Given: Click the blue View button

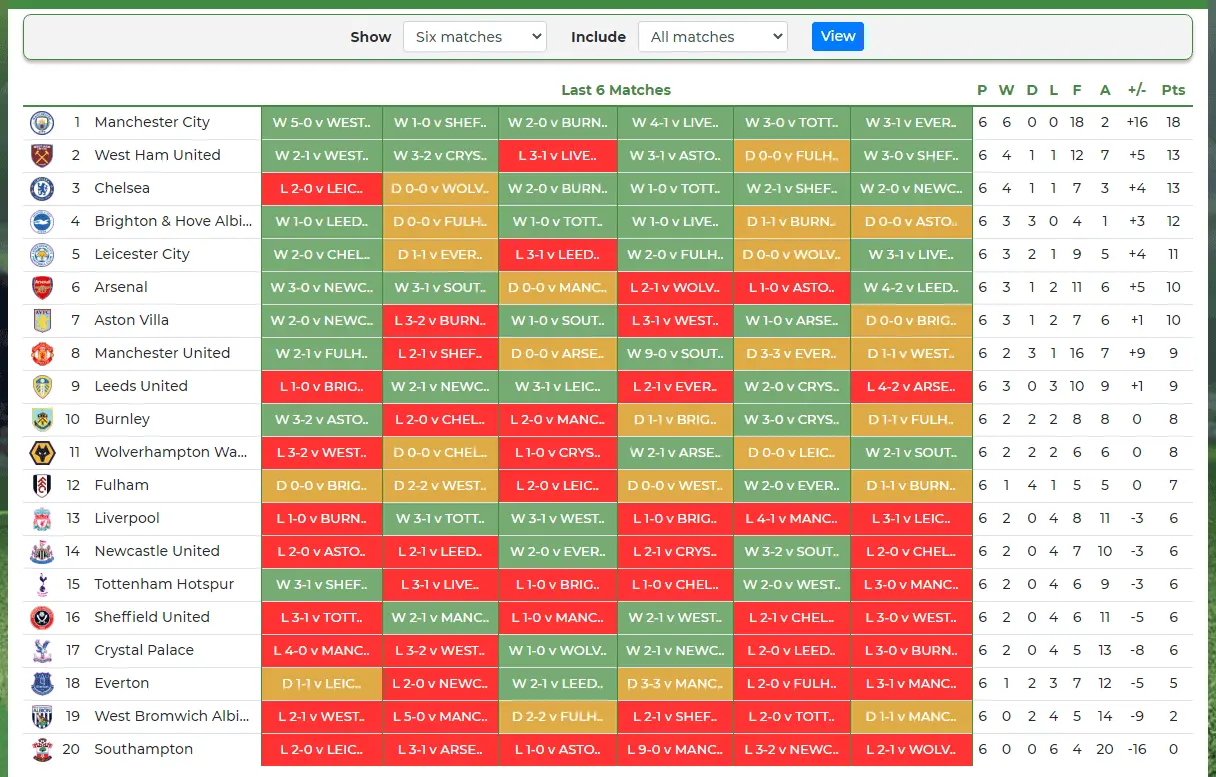Looking at the screenshot, I should coord(838,37).
